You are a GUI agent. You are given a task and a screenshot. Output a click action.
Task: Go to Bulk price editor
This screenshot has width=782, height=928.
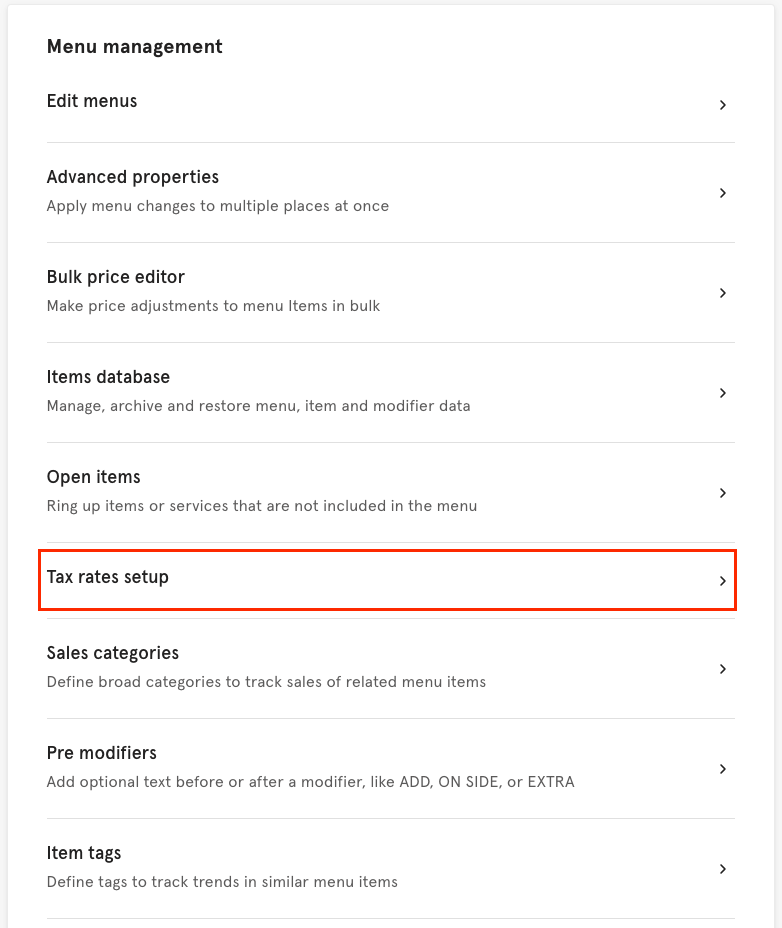click(116, 277)
